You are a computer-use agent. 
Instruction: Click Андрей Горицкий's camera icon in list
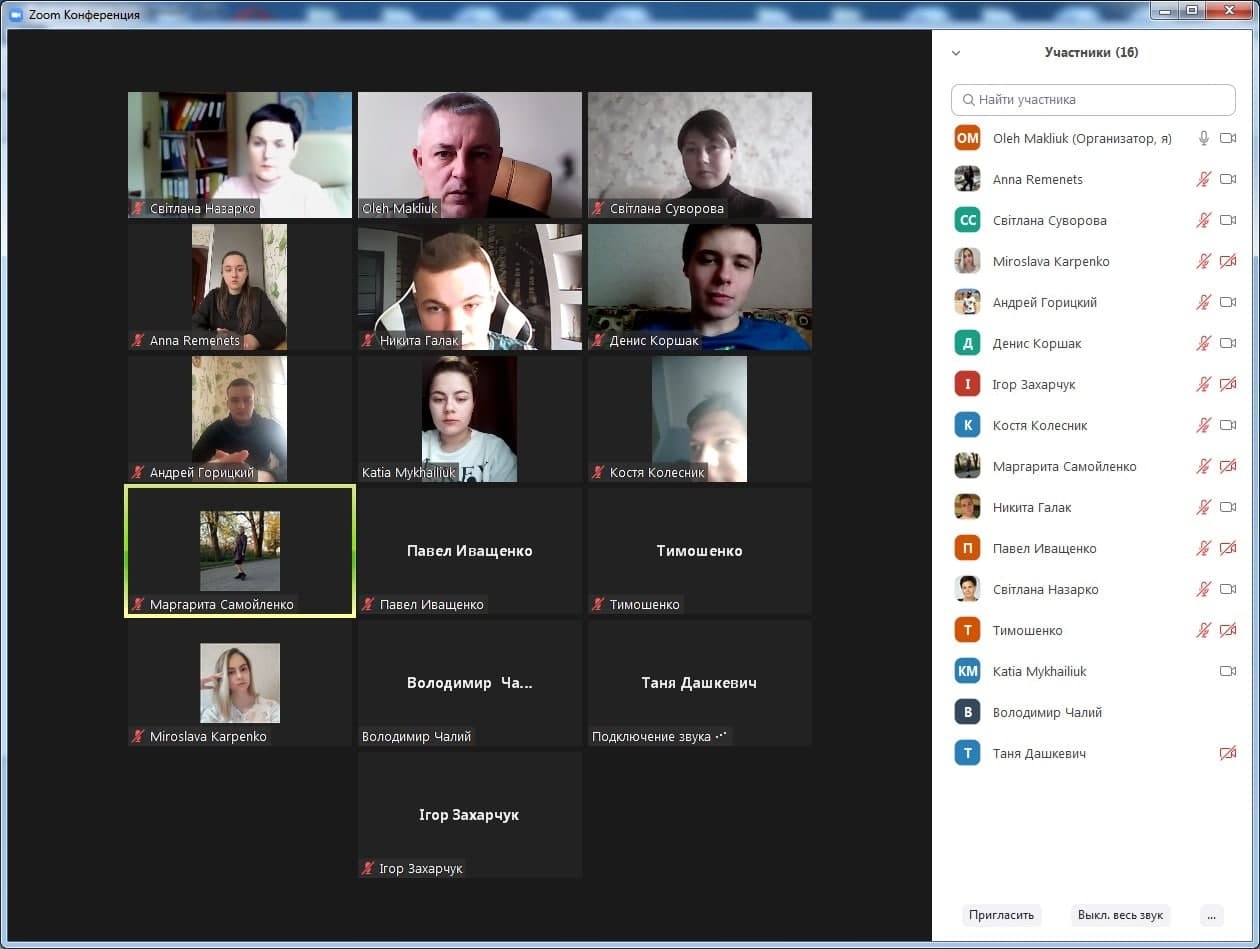tap(1228, 302)
